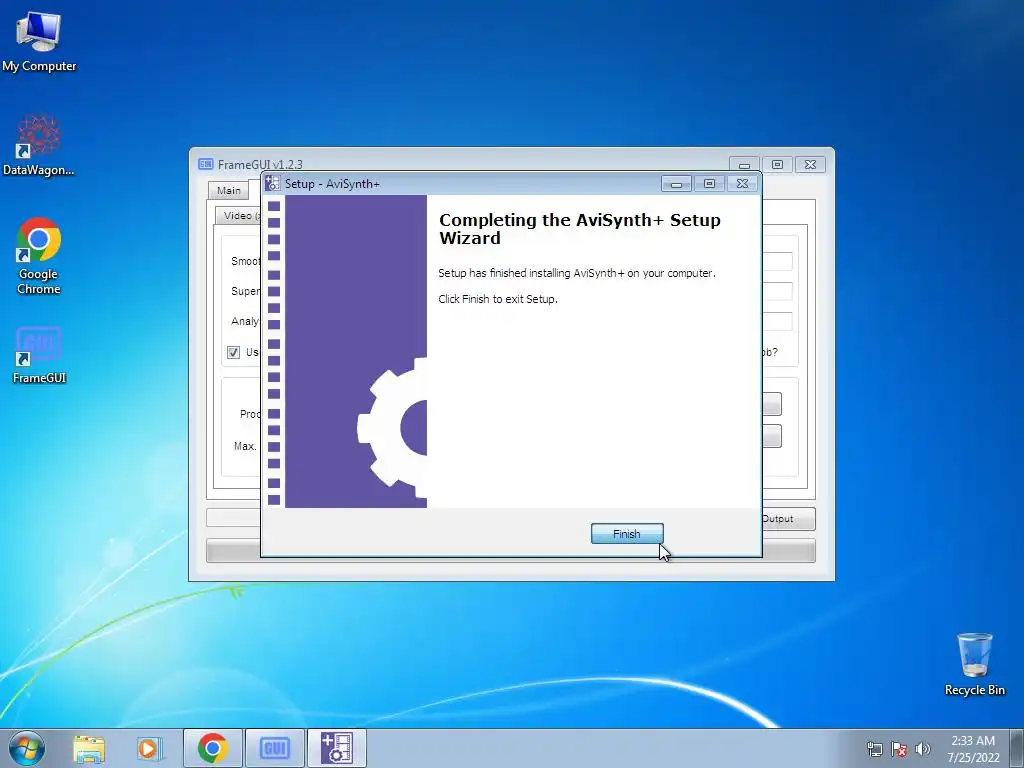The width and height of the screenshot is (1024, 768).
Task: Toggle the checked 'Us...' checkbox in FrameGUI
Action: point(233,353)
